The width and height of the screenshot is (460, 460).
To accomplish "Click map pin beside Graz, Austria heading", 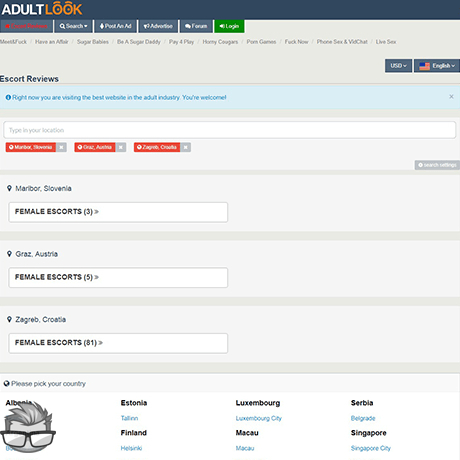I will 9,254.
